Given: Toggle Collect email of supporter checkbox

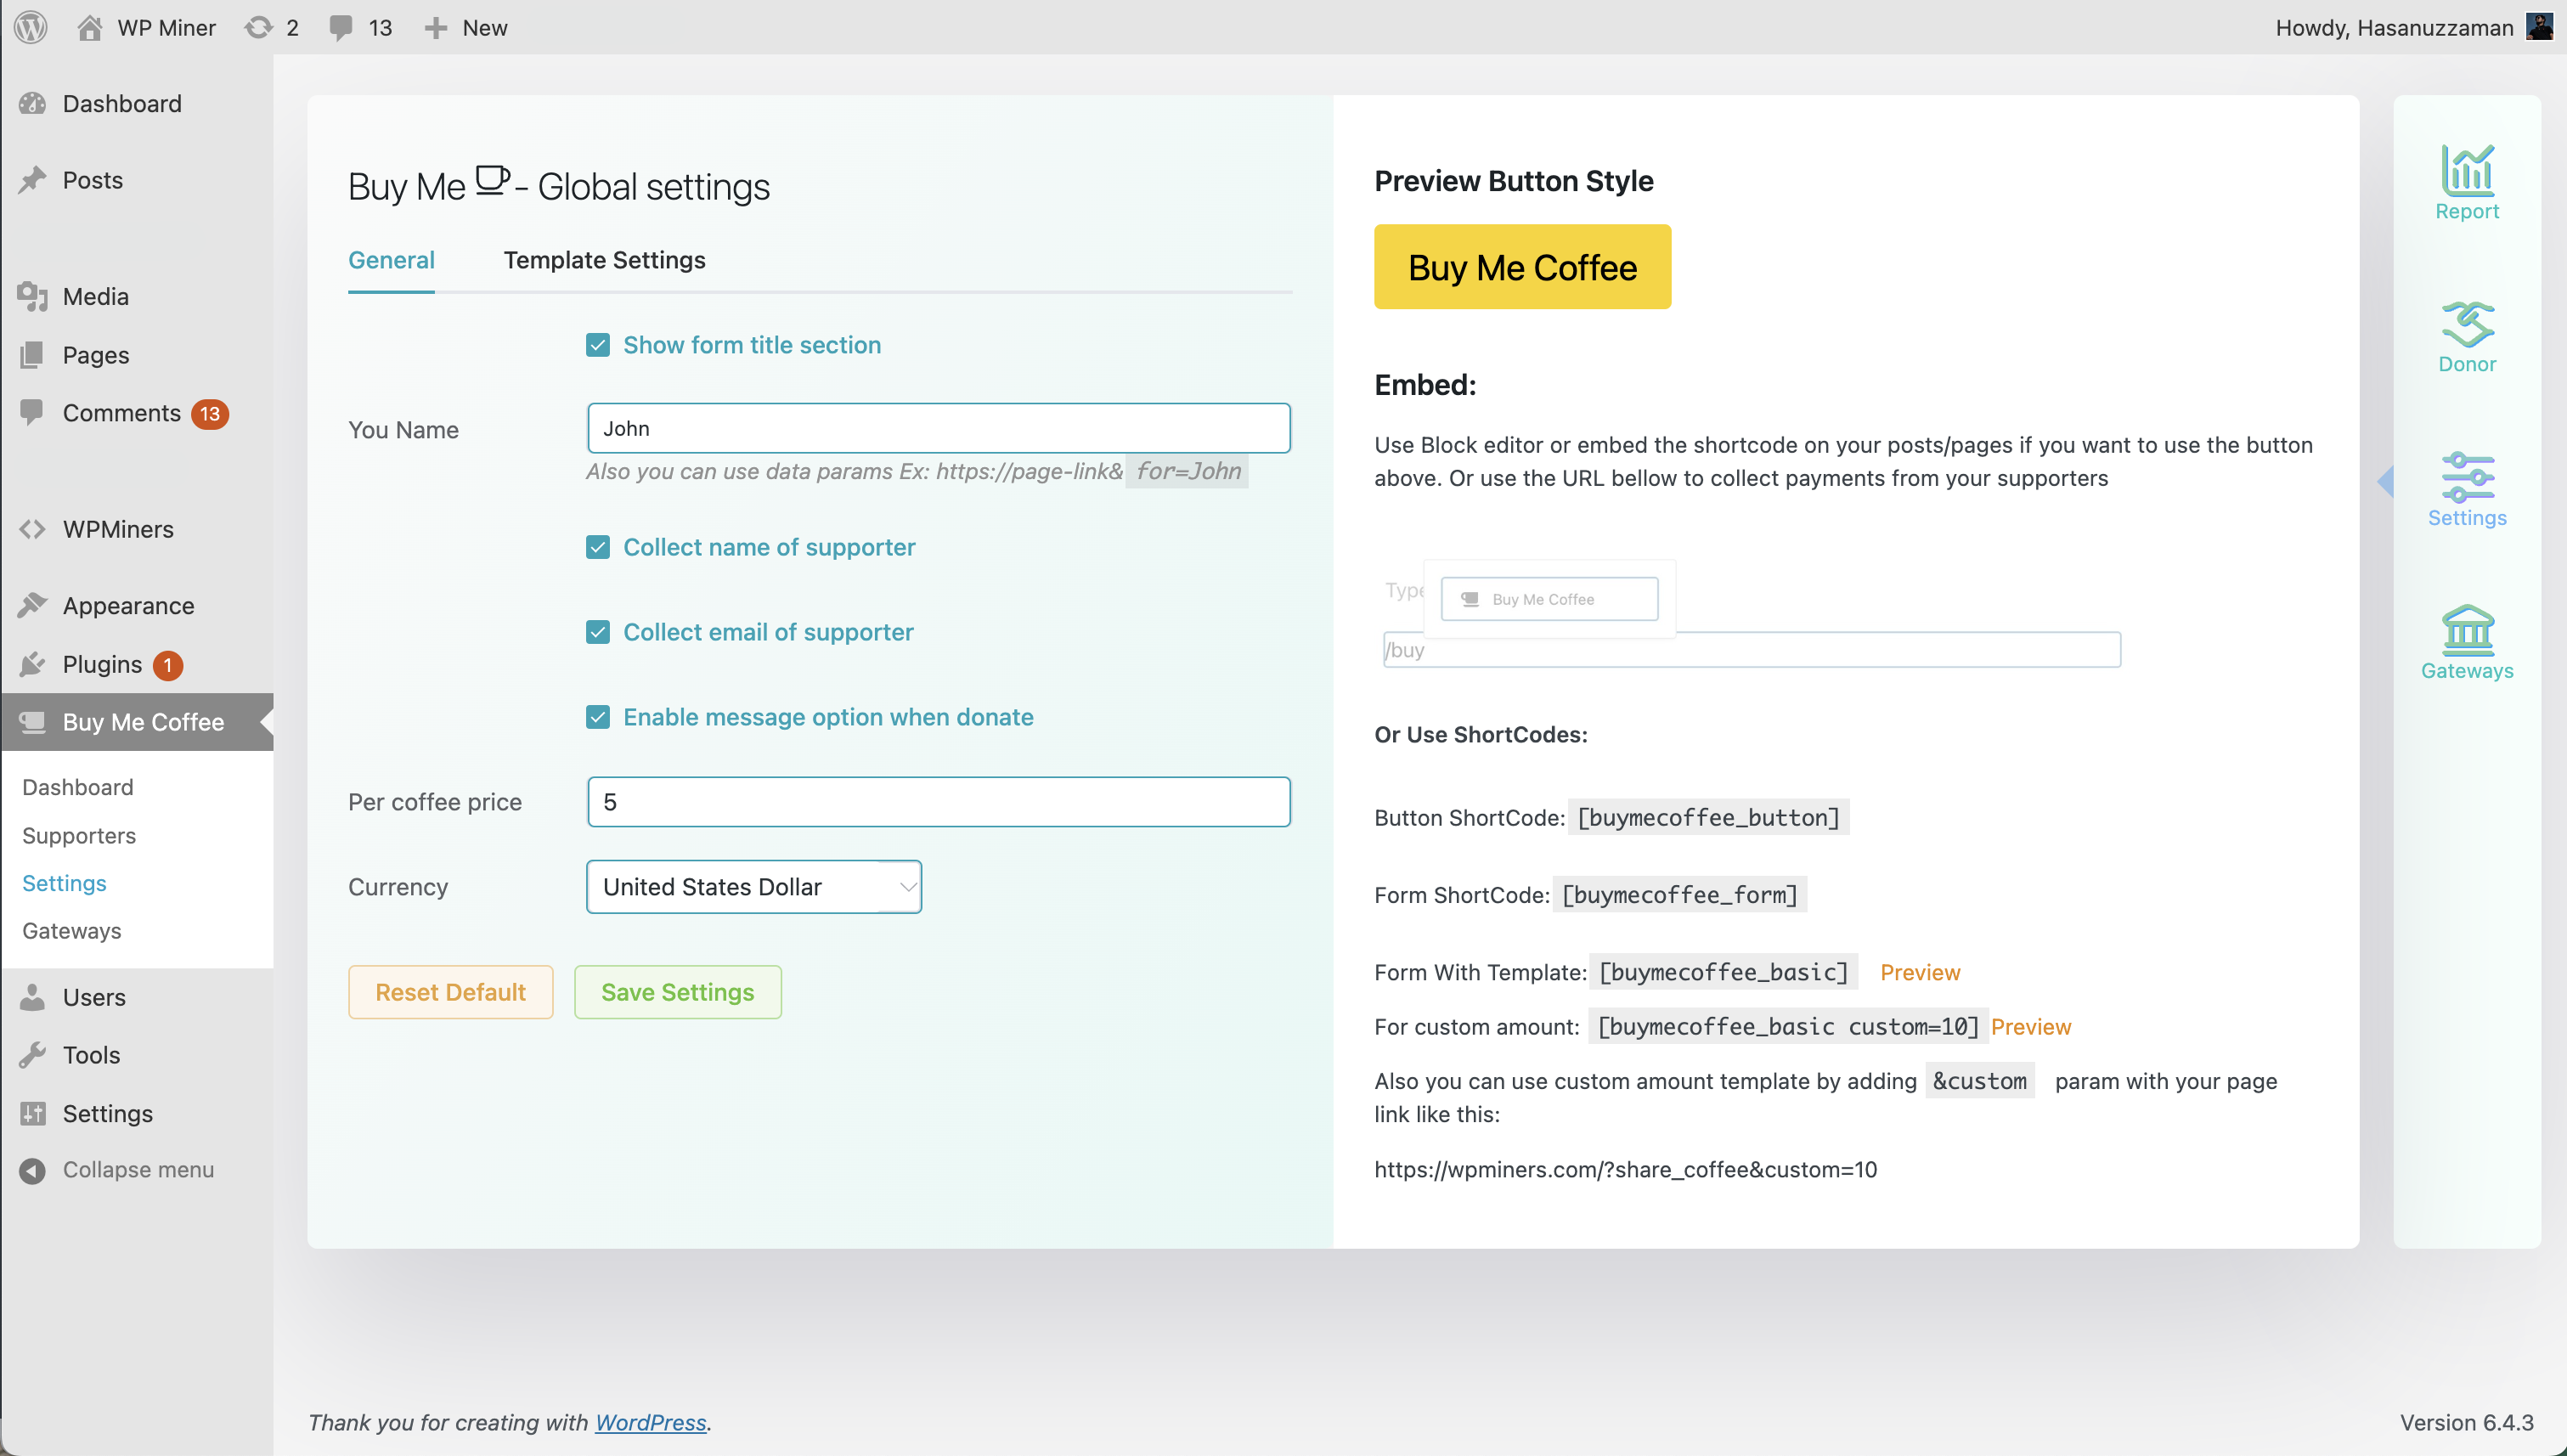Looking at the screenshot, I should point(597,632).
